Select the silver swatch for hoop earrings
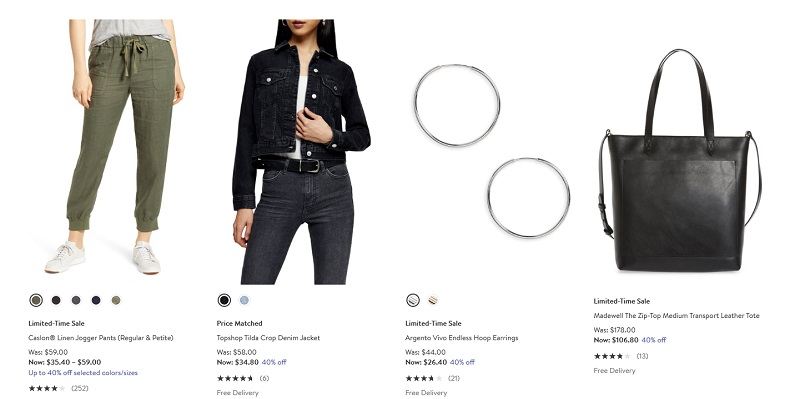Image resolution: width=800 pixels, height=399 pixels. point(413,300)
